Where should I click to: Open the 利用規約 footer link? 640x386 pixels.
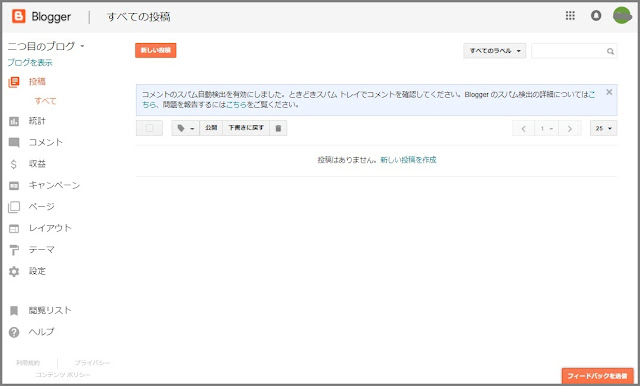(28, 363)
